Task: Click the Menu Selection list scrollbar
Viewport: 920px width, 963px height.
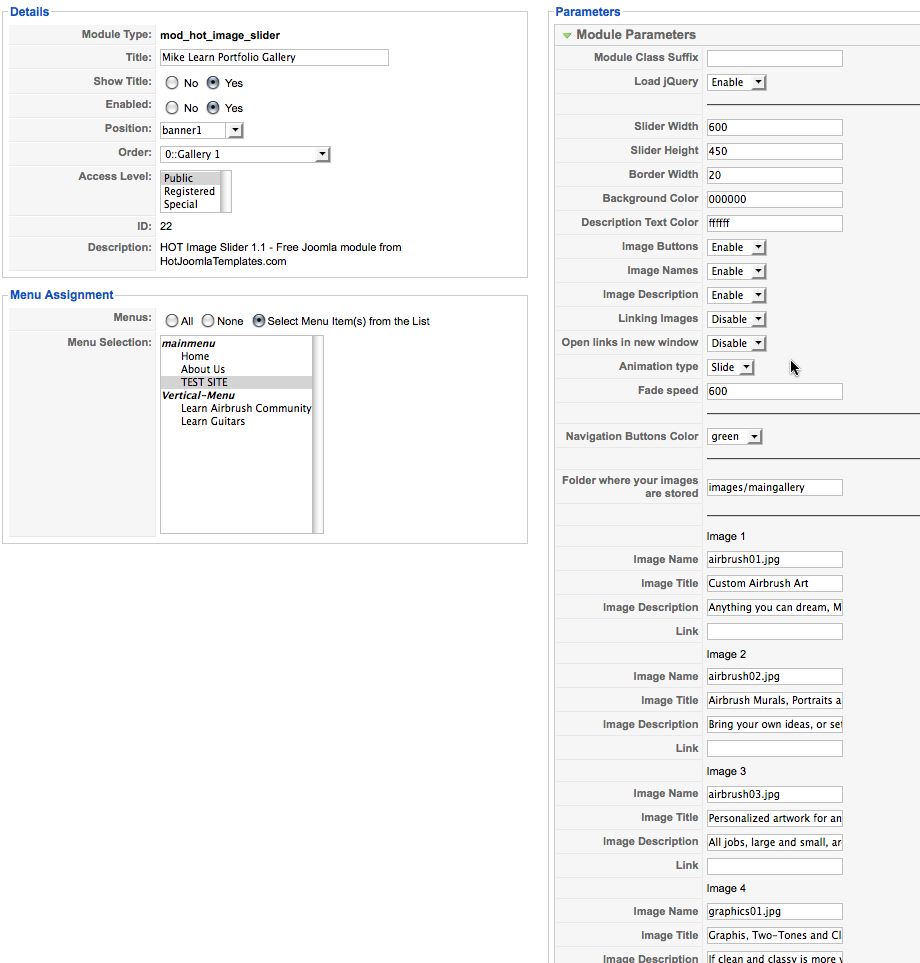Action: 318,434
